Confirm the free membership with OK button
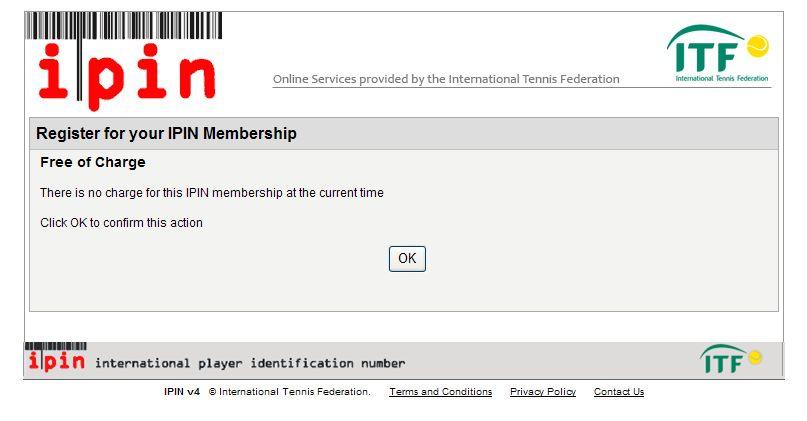 (x=407, y=258)
